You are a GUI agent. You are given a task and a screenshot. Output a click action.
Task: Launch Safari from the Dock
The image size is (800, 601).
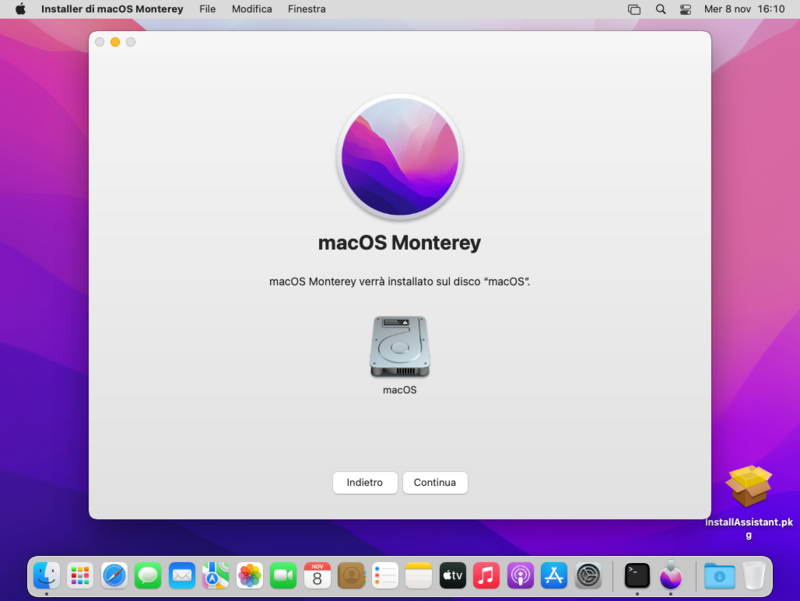[114, 575]
